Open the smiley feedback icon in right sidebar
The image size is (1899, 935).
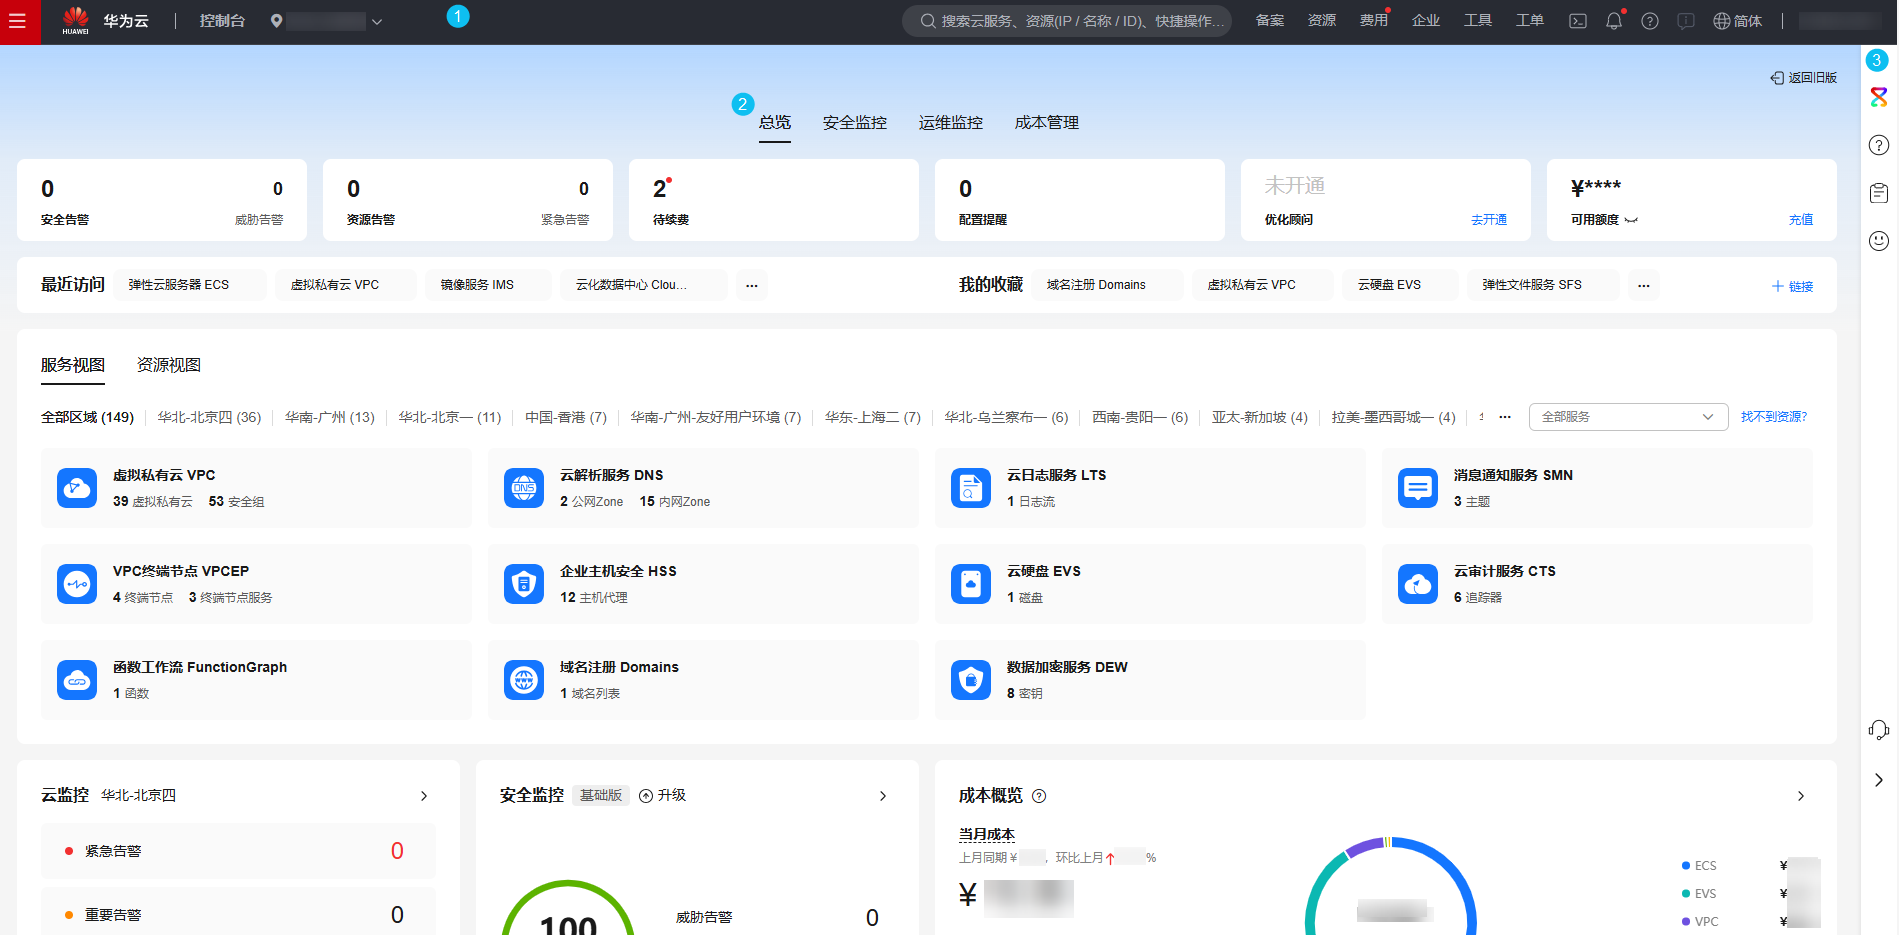point(1879,241)
